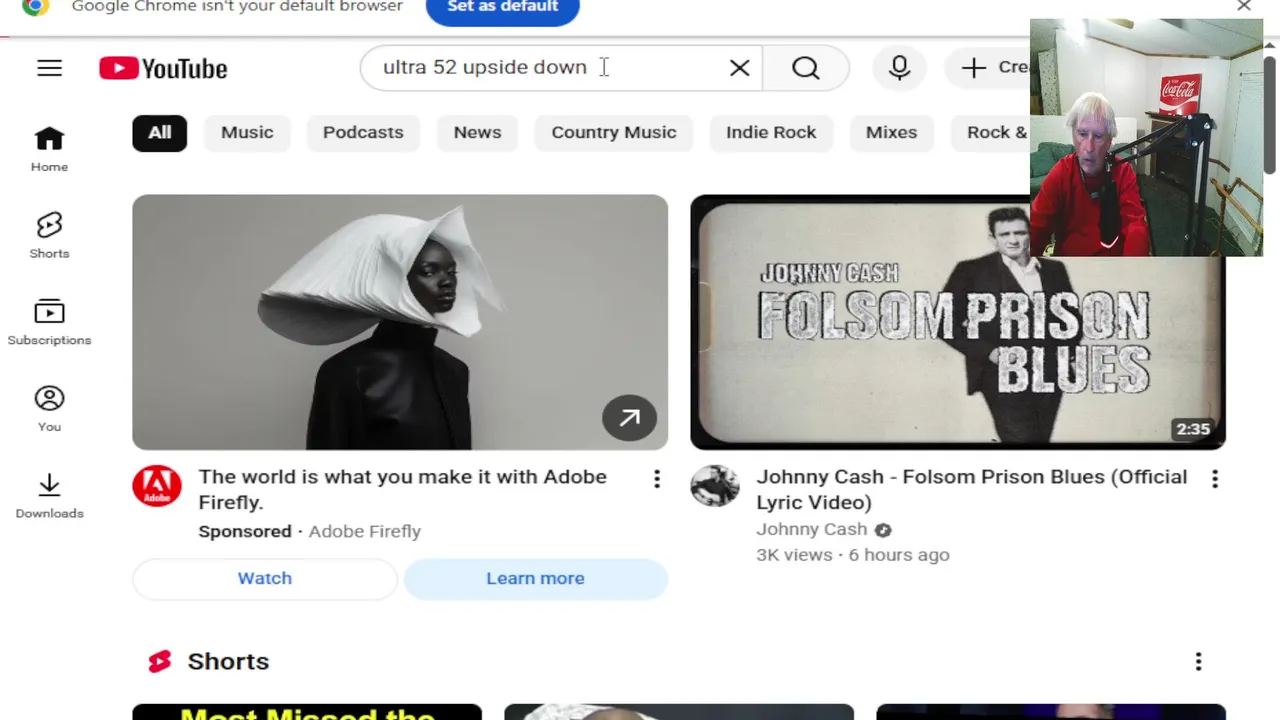Open Home in the sidebar
Screen dimensions: 1280x720
pos(49,150)
